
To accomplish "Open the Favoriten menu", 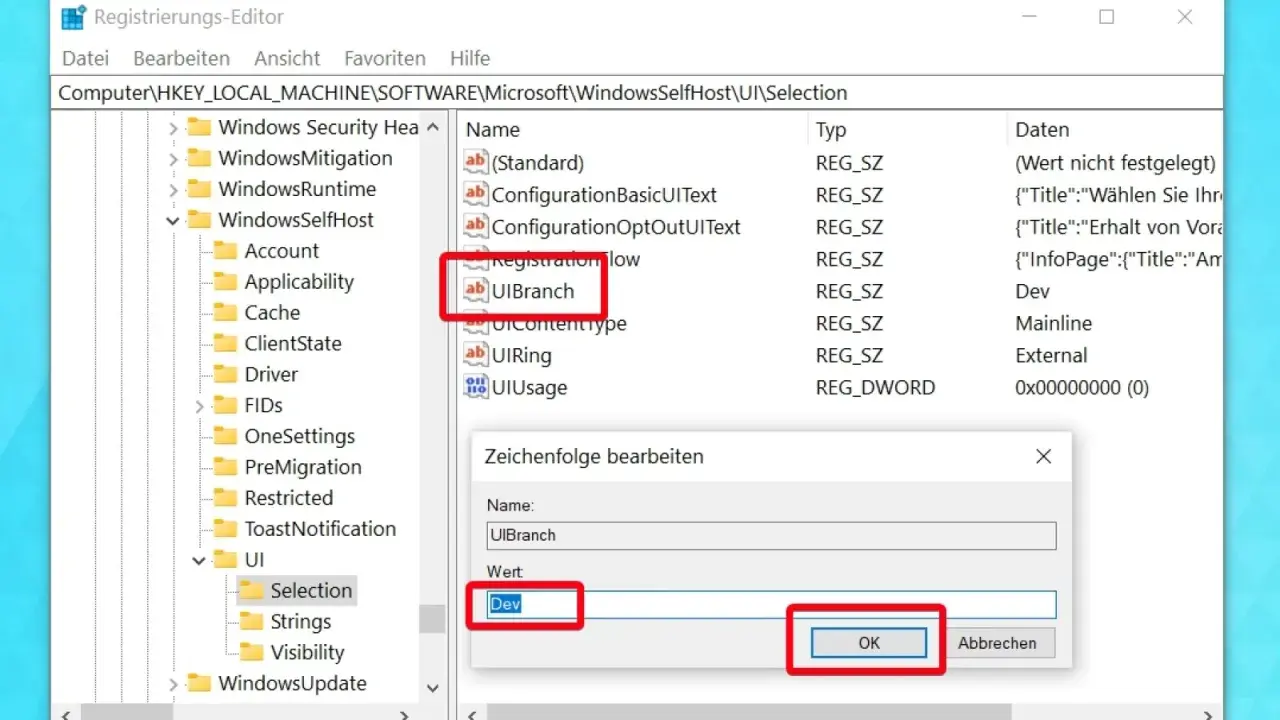I will click(x=385, y=58).
